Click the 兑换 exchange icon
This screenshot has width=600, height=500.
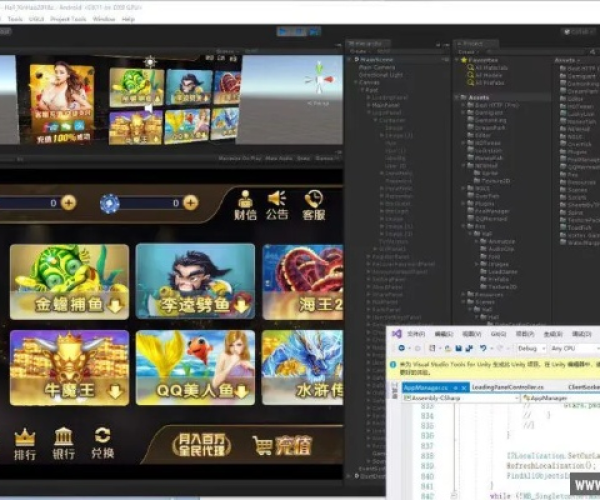tap(102, 443)
